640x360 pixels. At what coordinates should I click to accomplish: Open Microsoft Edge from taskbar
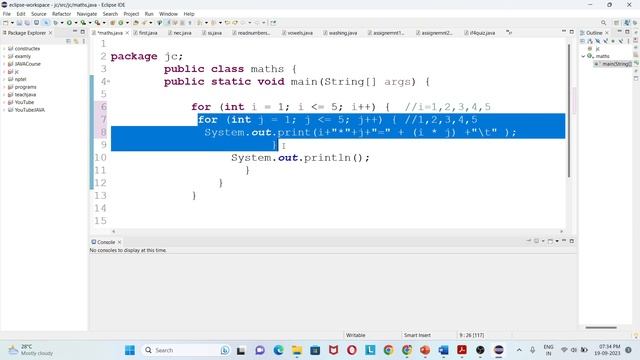point(278,350)
